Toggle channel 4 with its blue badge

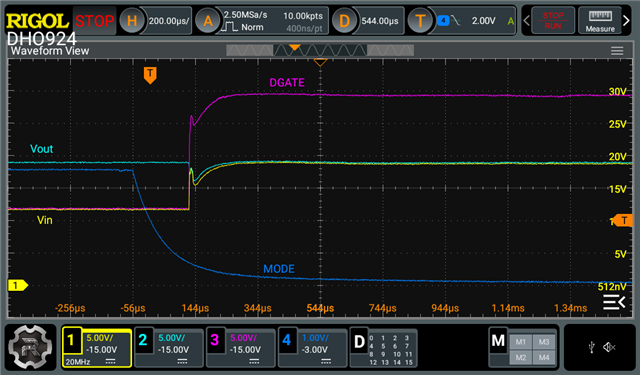click(x=287, y=340)
